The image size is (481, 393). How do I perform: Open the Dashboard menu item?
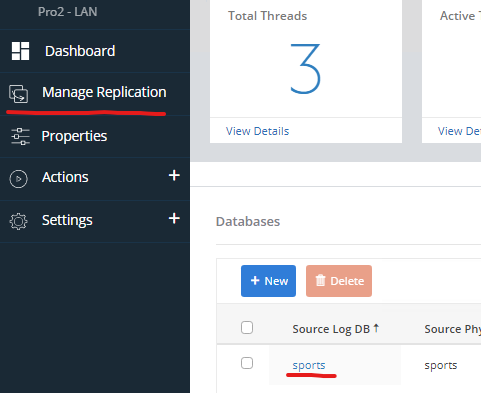(x=80, y=51)
